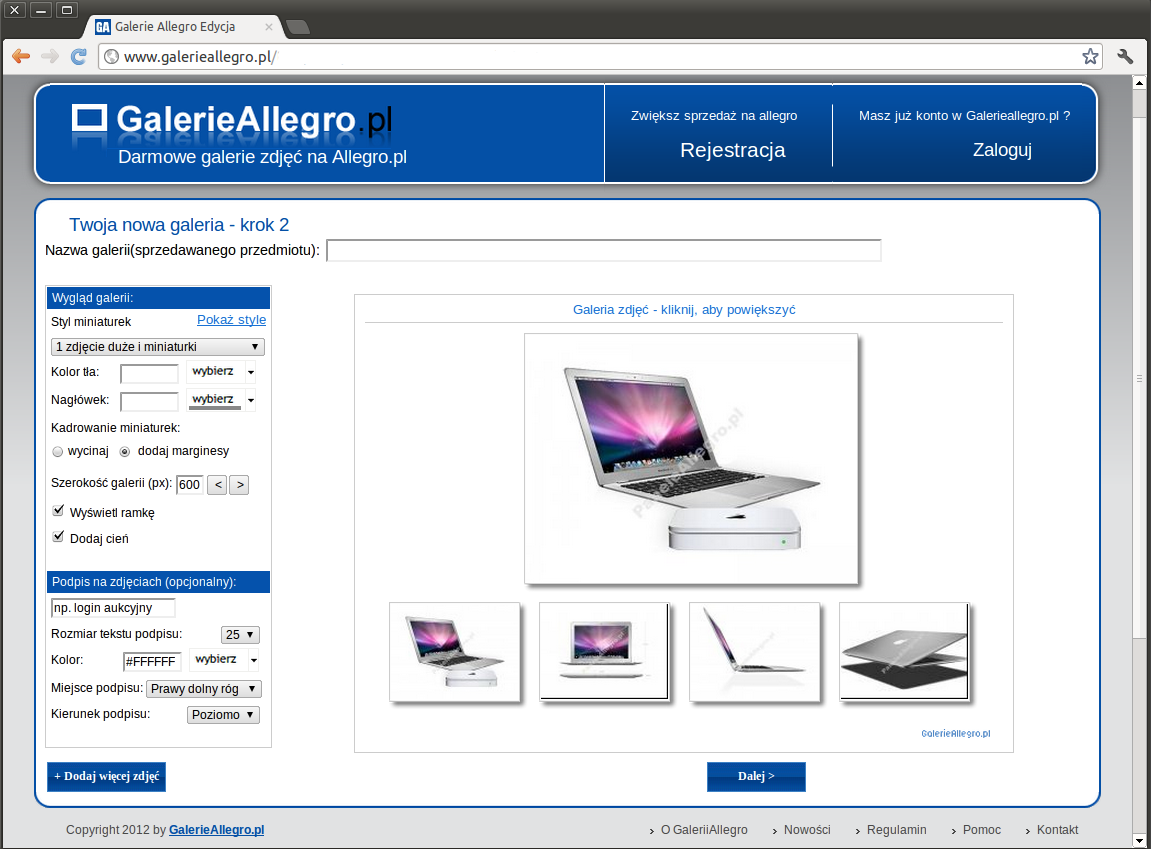Close the Galerie Allegro Edycja tab
The height and width of the screenshot is (849, 1151).
269,27
